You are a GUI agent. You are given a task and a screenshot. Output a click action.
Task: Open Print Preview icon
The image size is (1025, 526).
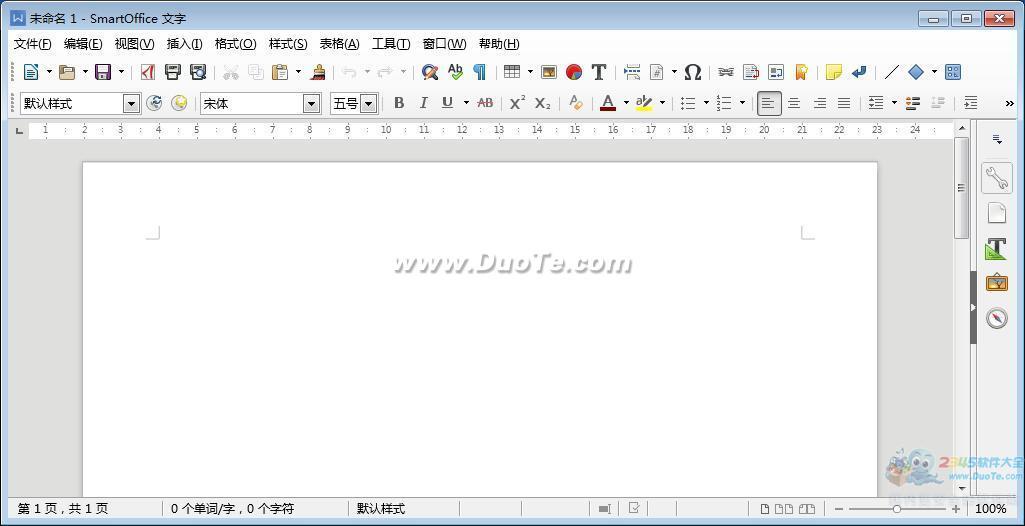click(x=198, y=72)
